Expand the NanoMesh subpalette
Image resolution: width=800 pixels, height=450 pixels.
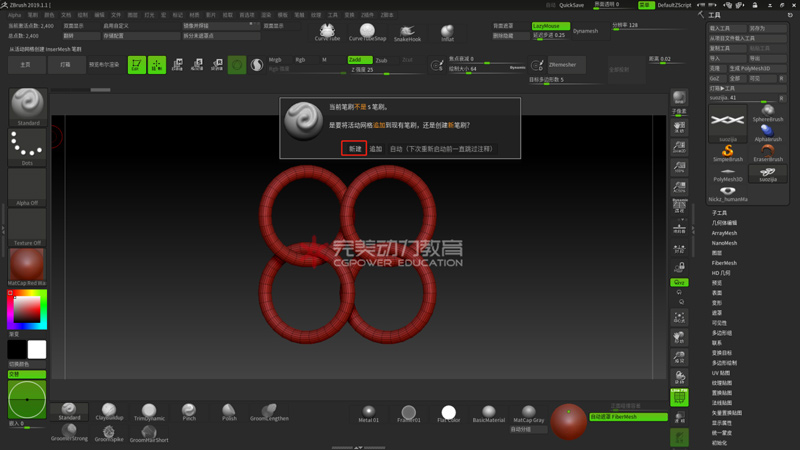point(724,243)
